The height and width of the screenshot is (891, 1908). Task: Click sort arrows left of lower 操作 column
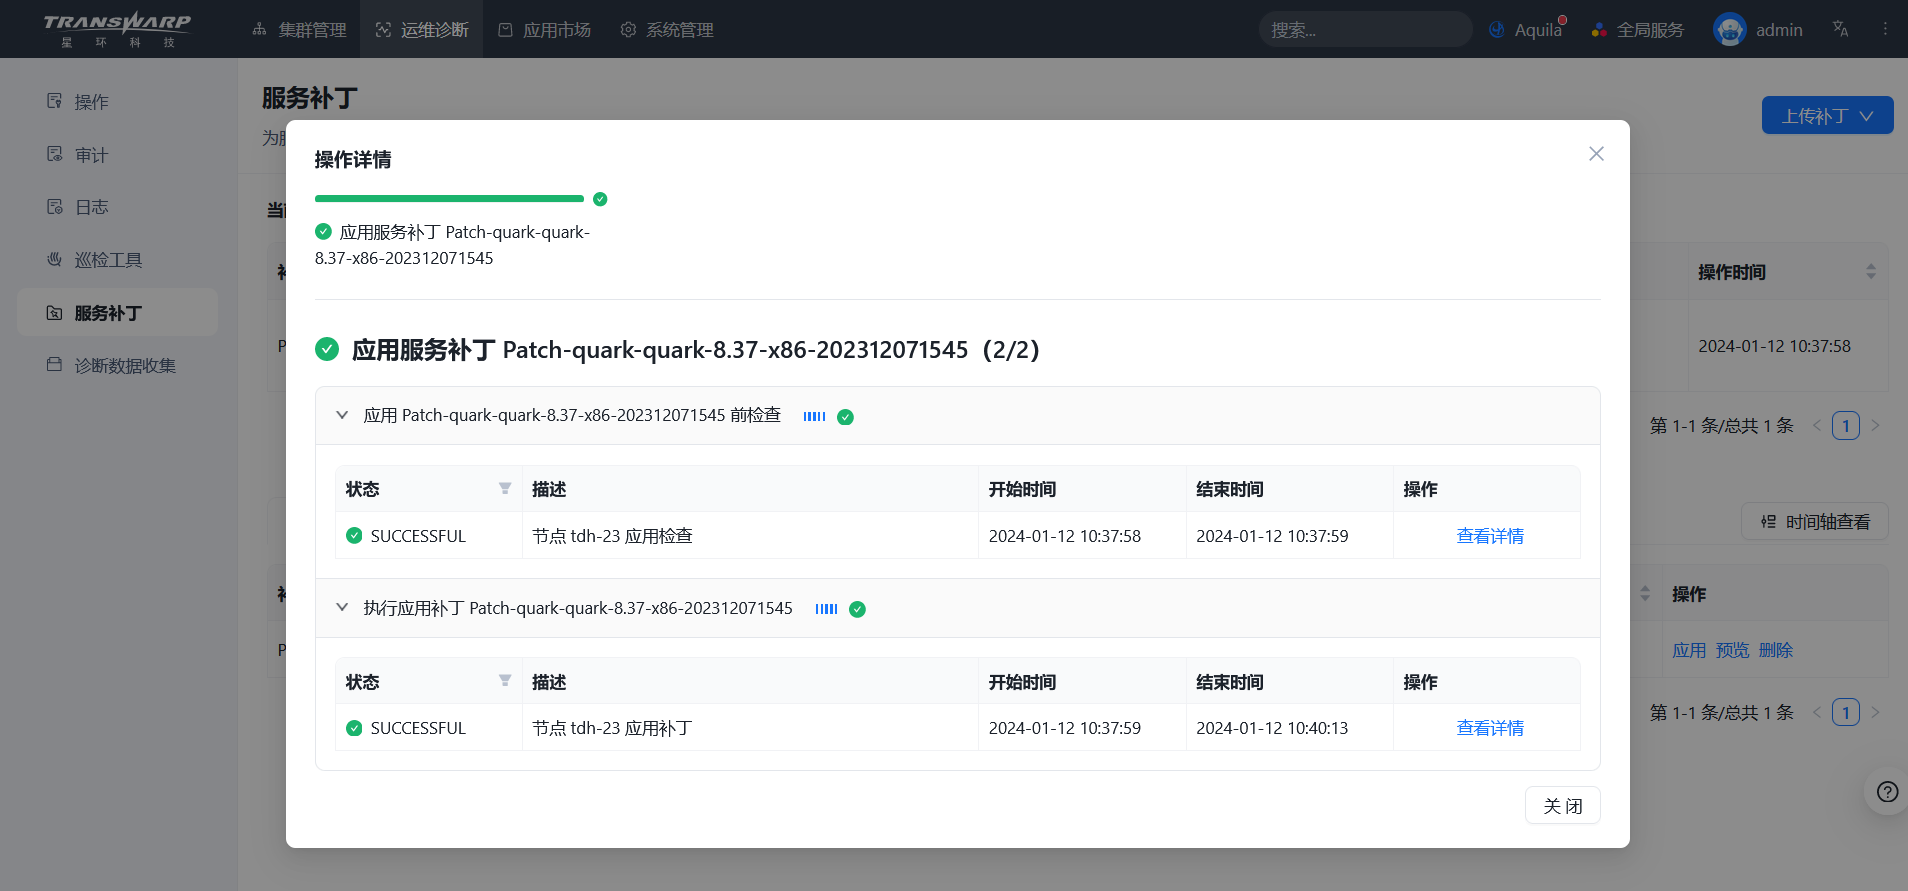pos(1645,593)
